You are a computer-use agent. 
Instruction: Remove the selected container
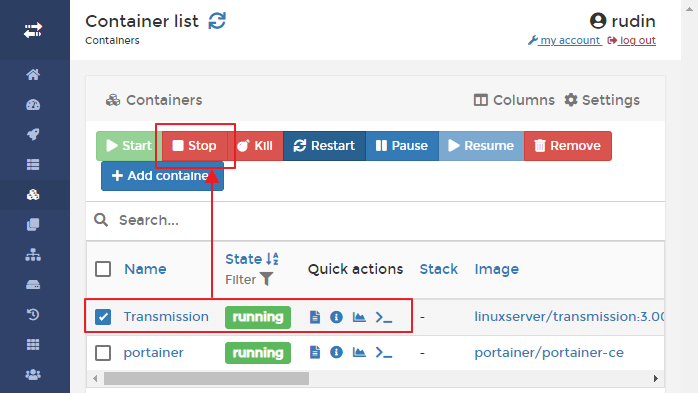coord(568,146)
